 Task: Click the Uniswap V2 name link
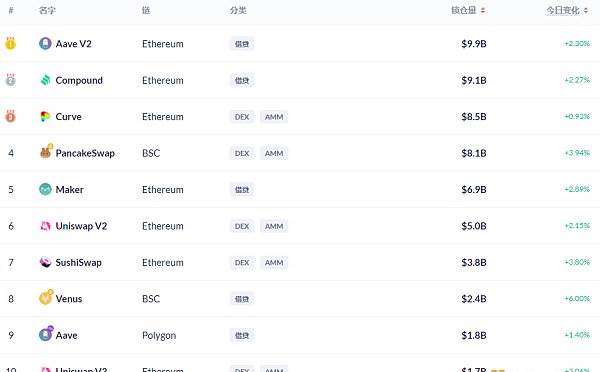tap(81, 226)
